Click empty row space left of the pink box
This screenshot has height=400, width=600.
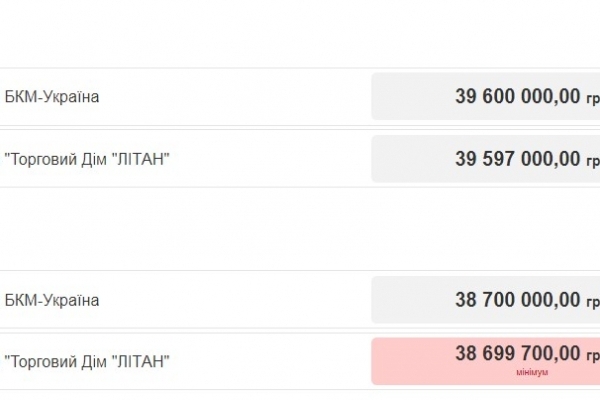(x=270, y=361)
